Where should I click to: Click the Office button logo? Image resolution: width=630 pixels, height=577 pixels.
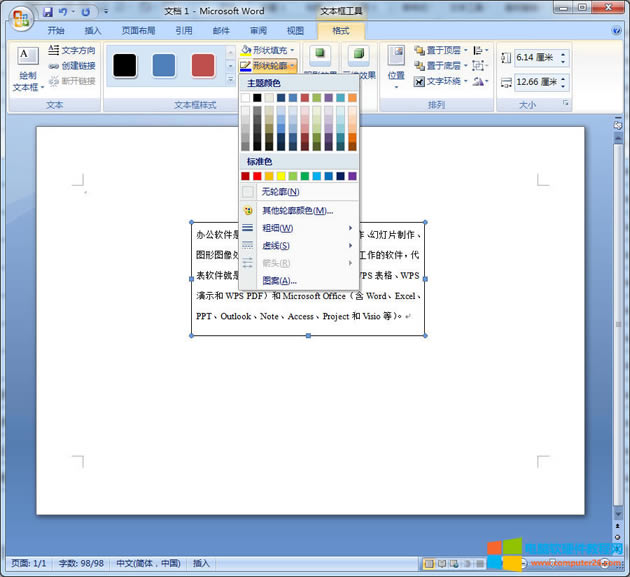(x=20, y=17)
